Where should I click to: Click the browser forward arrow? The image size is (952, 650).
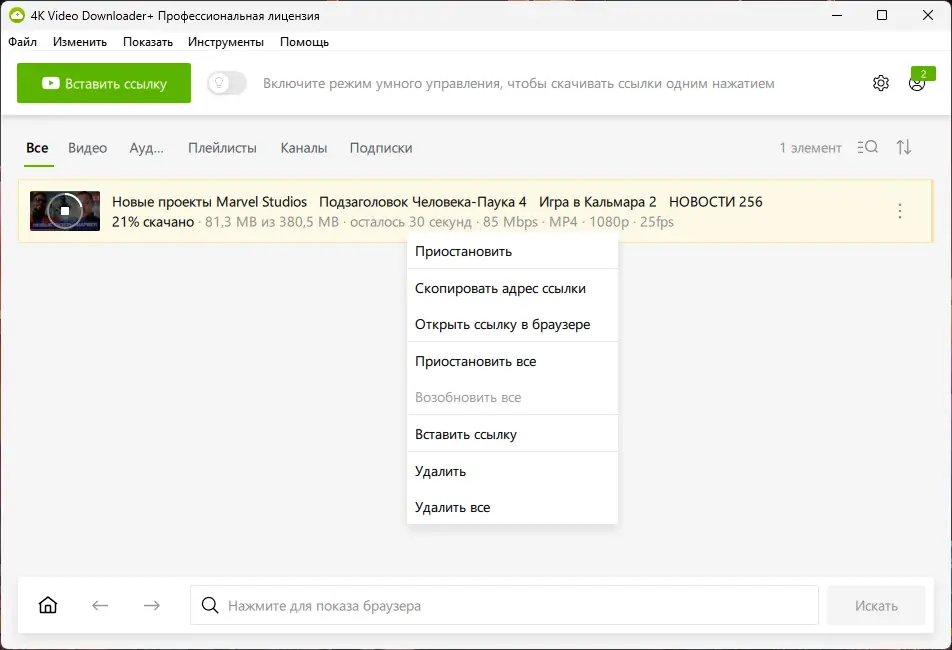152,605
